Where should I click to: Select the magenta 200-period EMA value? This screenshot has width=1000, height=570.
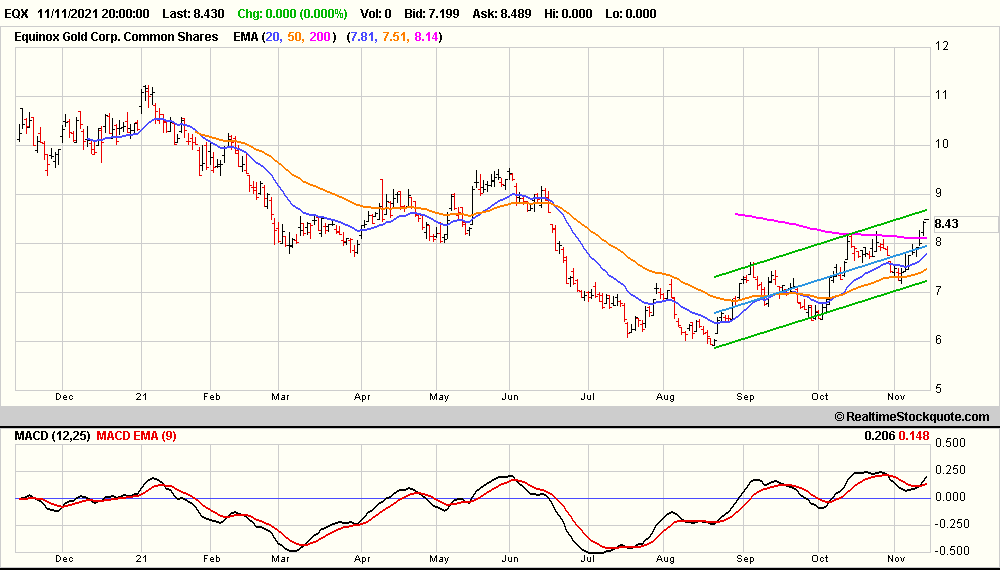pyautogui.click(x=424, y=37)
